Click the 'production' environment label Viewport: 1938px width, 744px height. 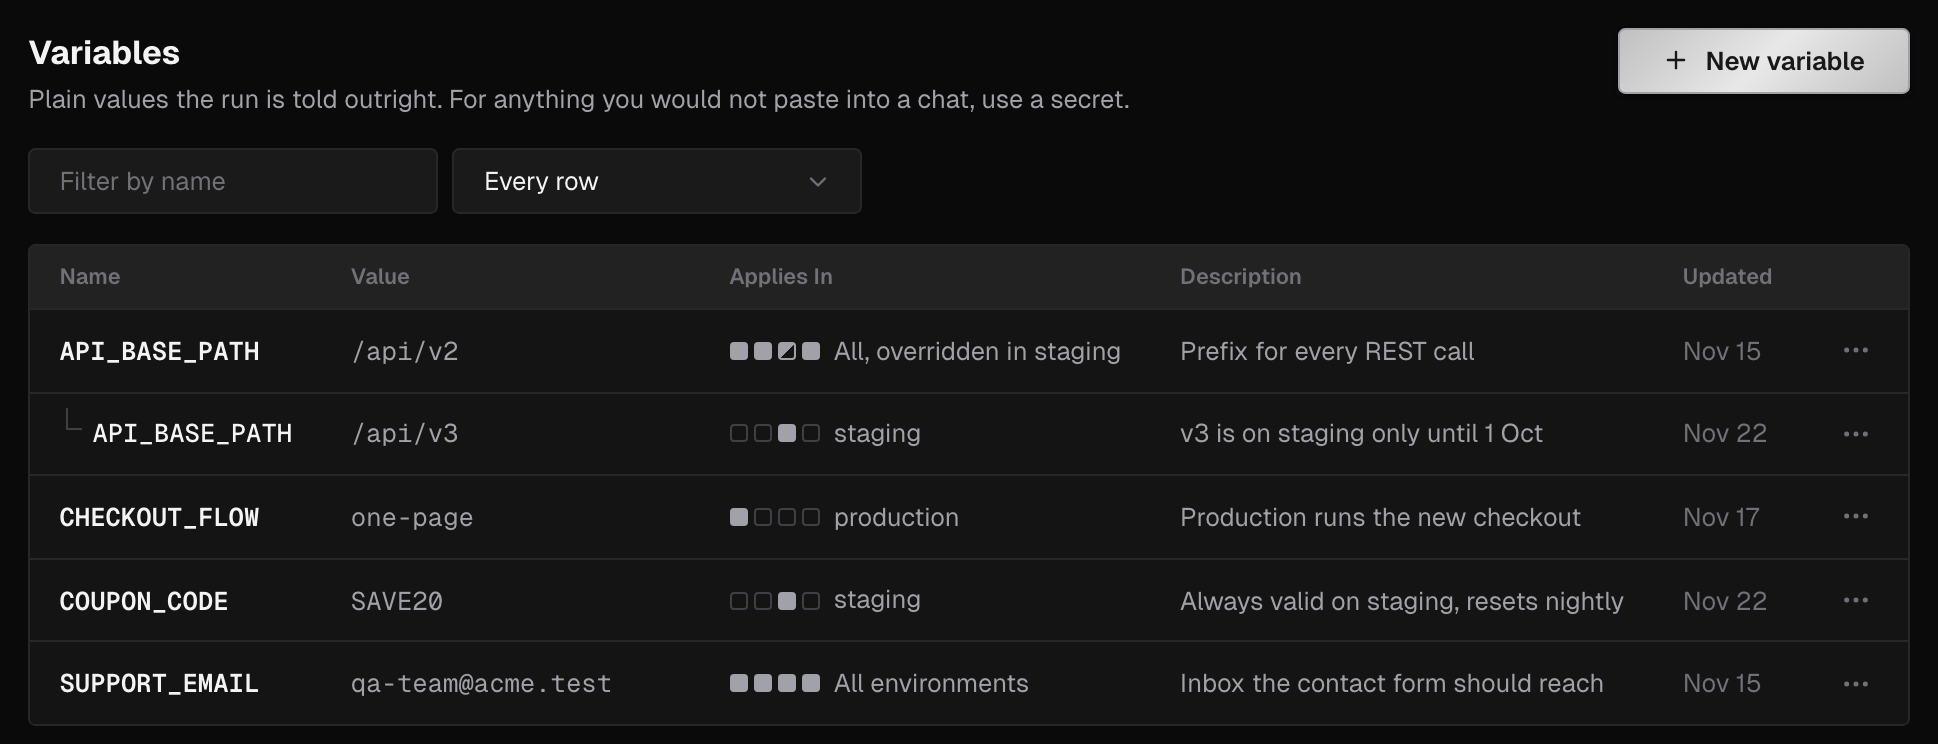tap(896, 517)
